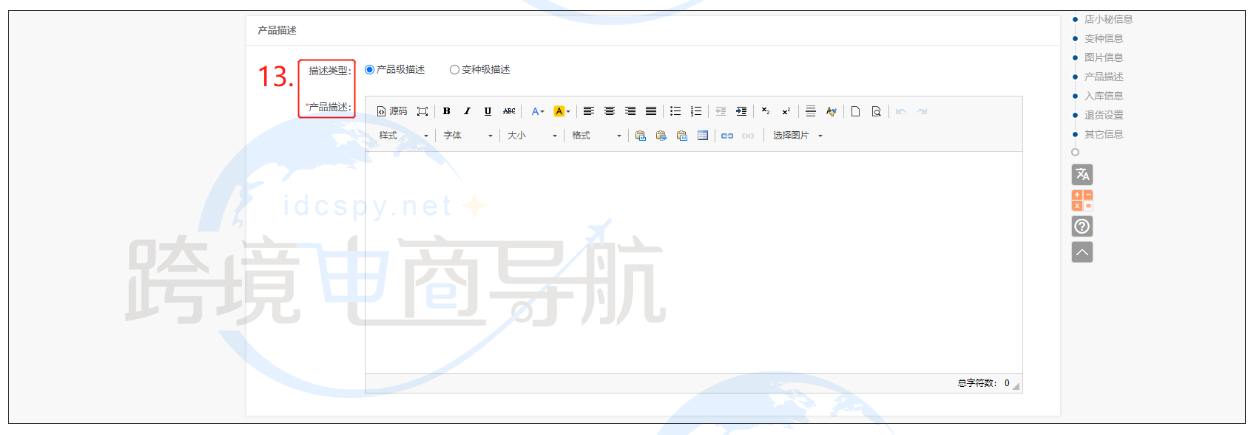Click the translate icon in sidebar
Image resolution: width=1250 pixels, height=435 pixels.
pos(1082,174)
